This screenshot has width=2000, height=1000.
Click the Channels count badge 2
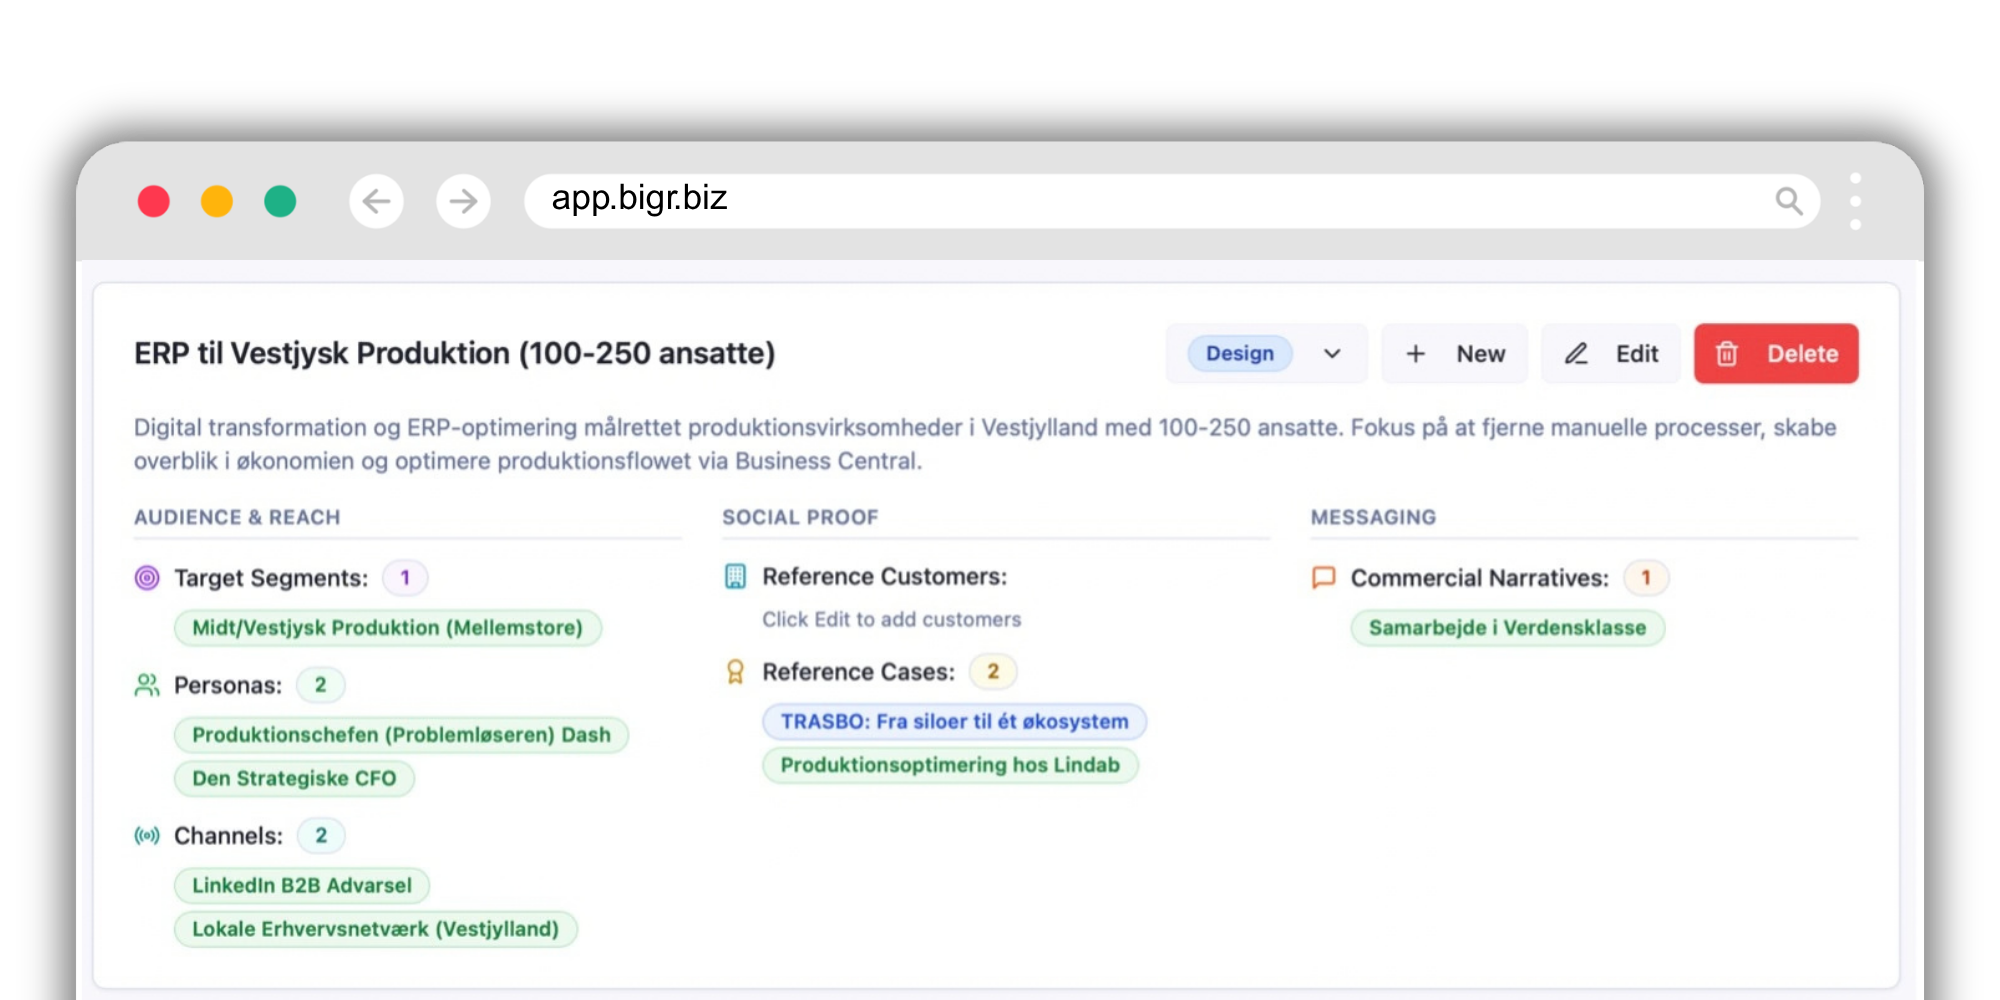(321, 836)
